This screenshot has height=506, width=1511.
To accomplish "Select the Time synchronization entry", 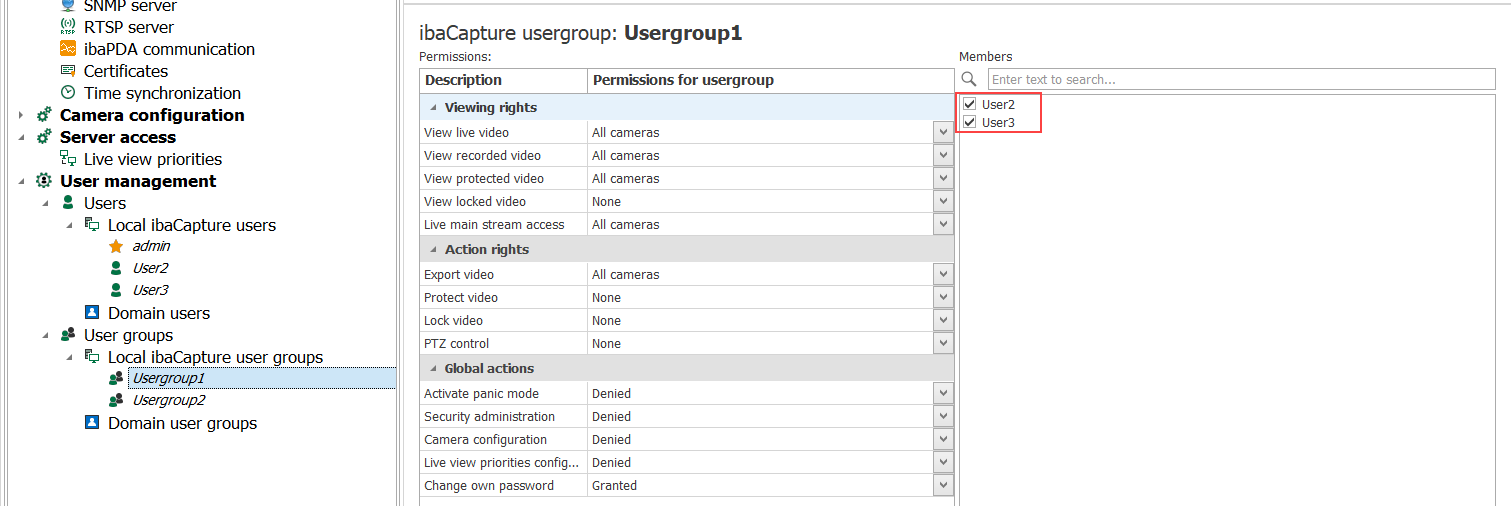I will [162, 93].
